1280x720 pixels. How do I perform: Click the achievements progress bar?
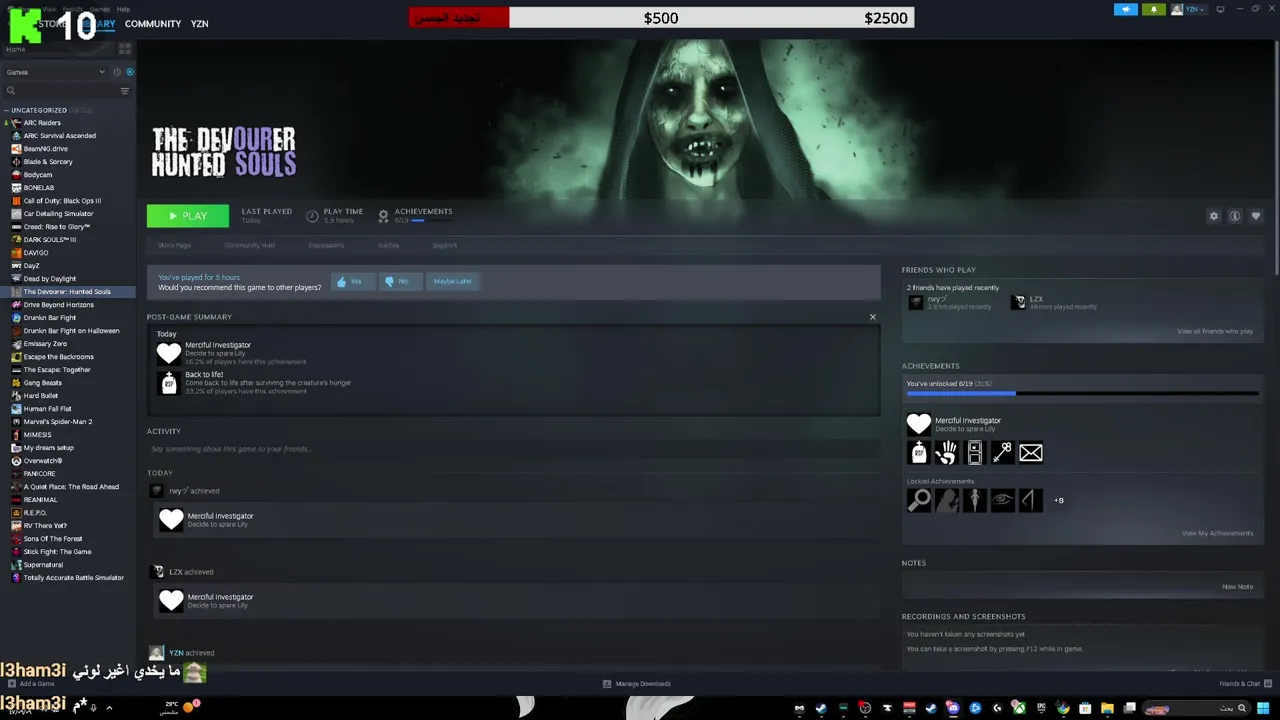click(x=1082, y=394)
